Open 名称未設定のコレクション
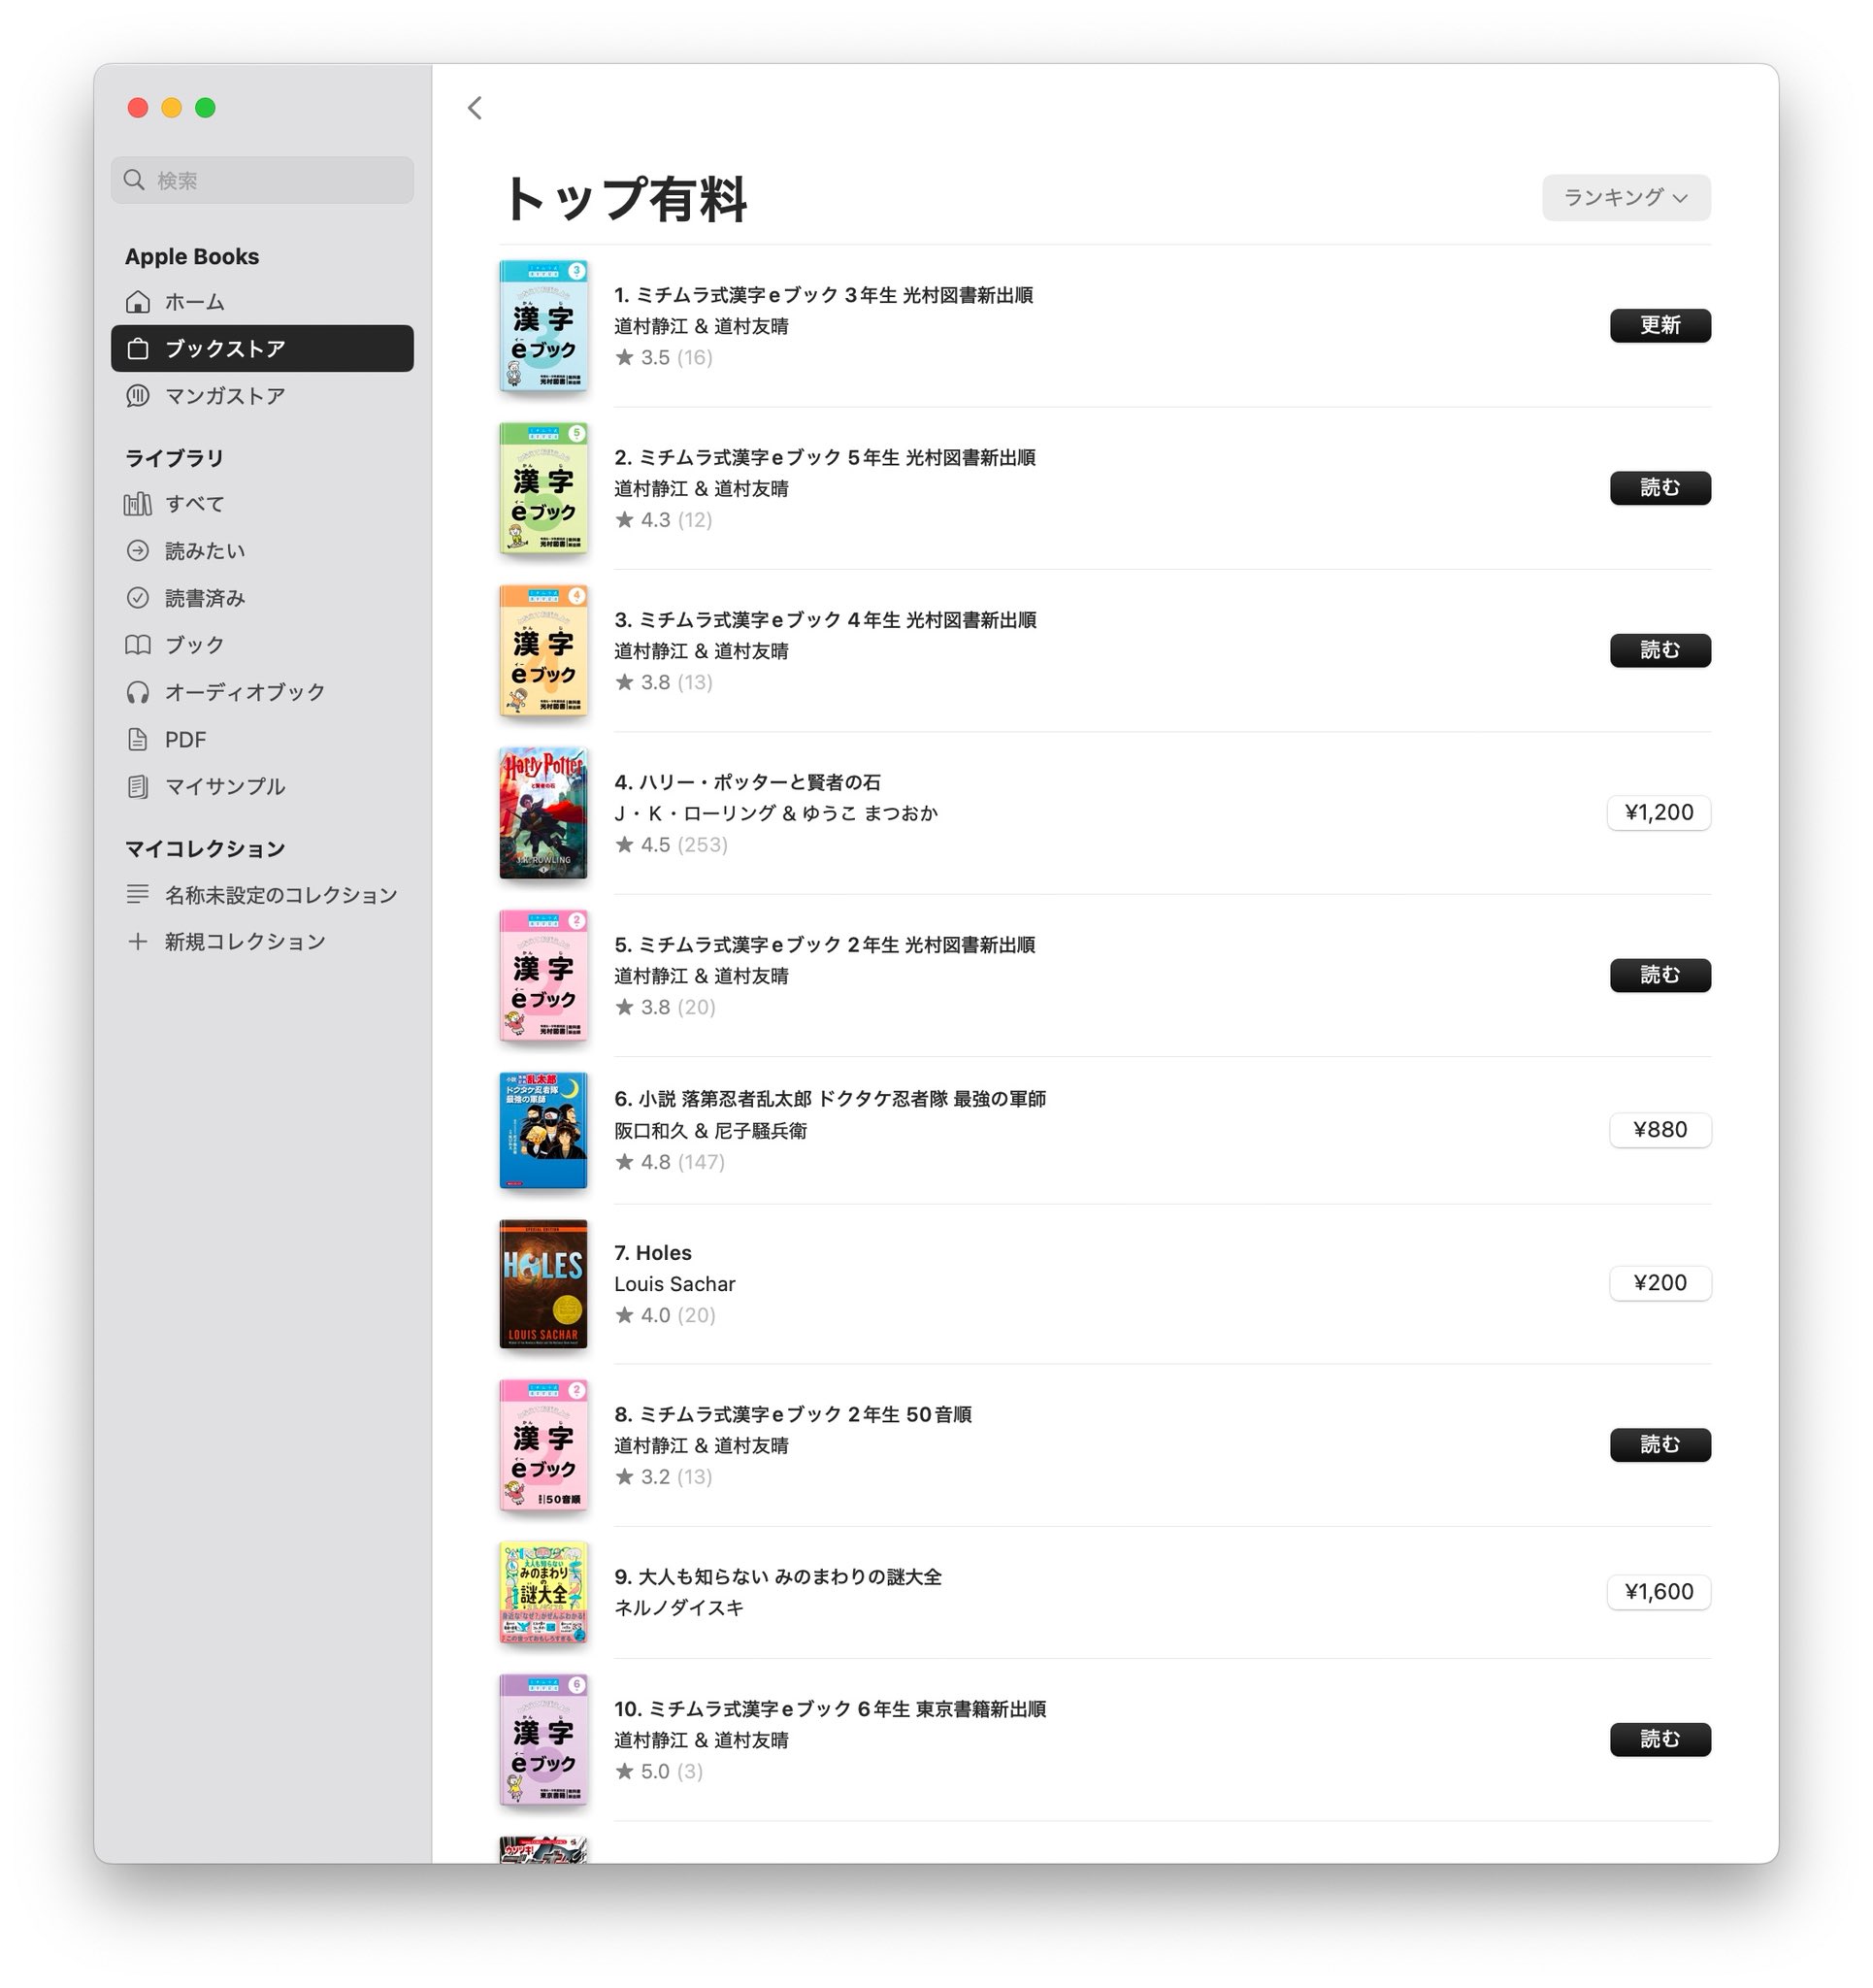 coord(262,895)
